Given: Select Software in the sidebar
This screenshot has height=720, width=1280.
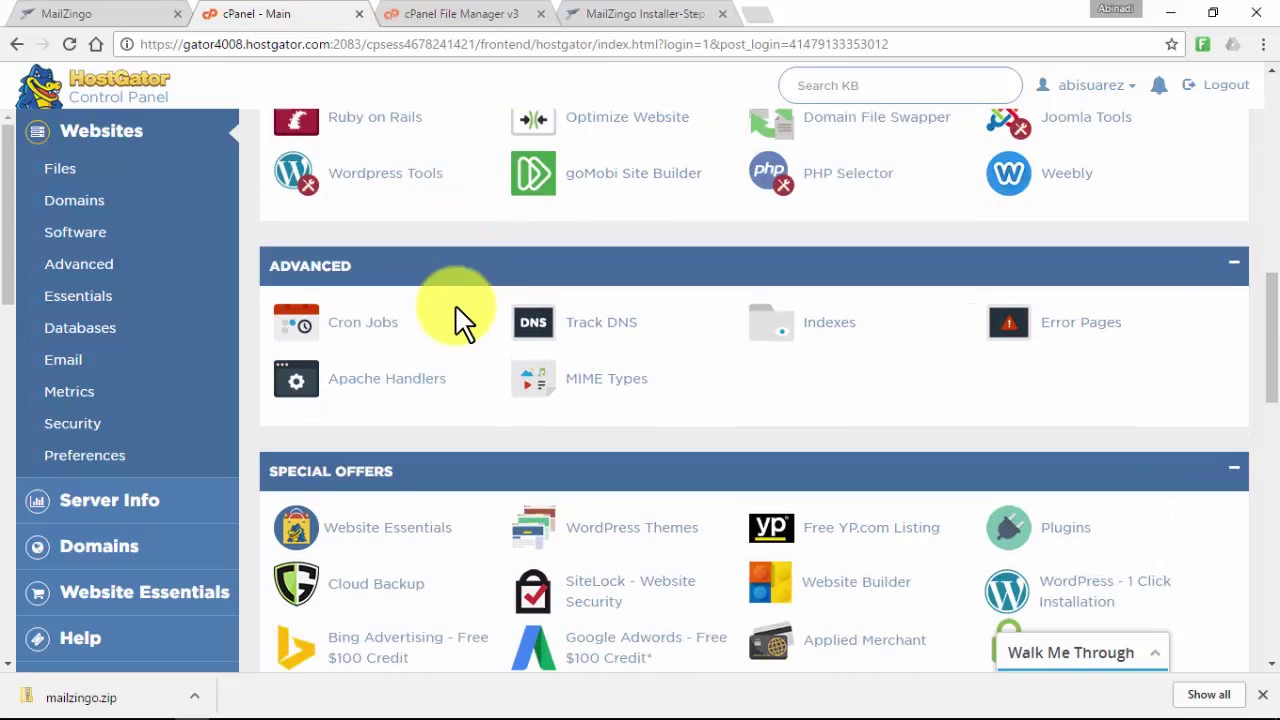Looking at the screenshot, I should click(75, 232).
